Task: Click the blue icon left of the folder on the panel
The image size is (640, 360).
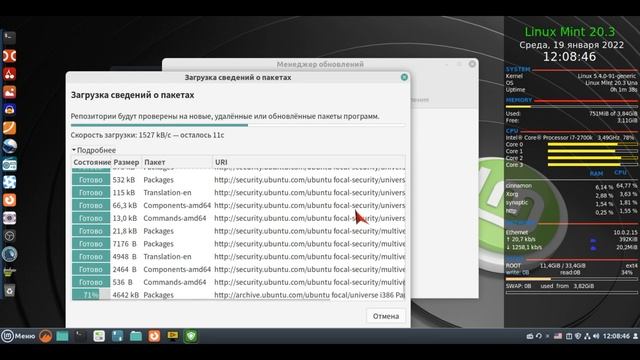Action: click(x=117, y=336)
